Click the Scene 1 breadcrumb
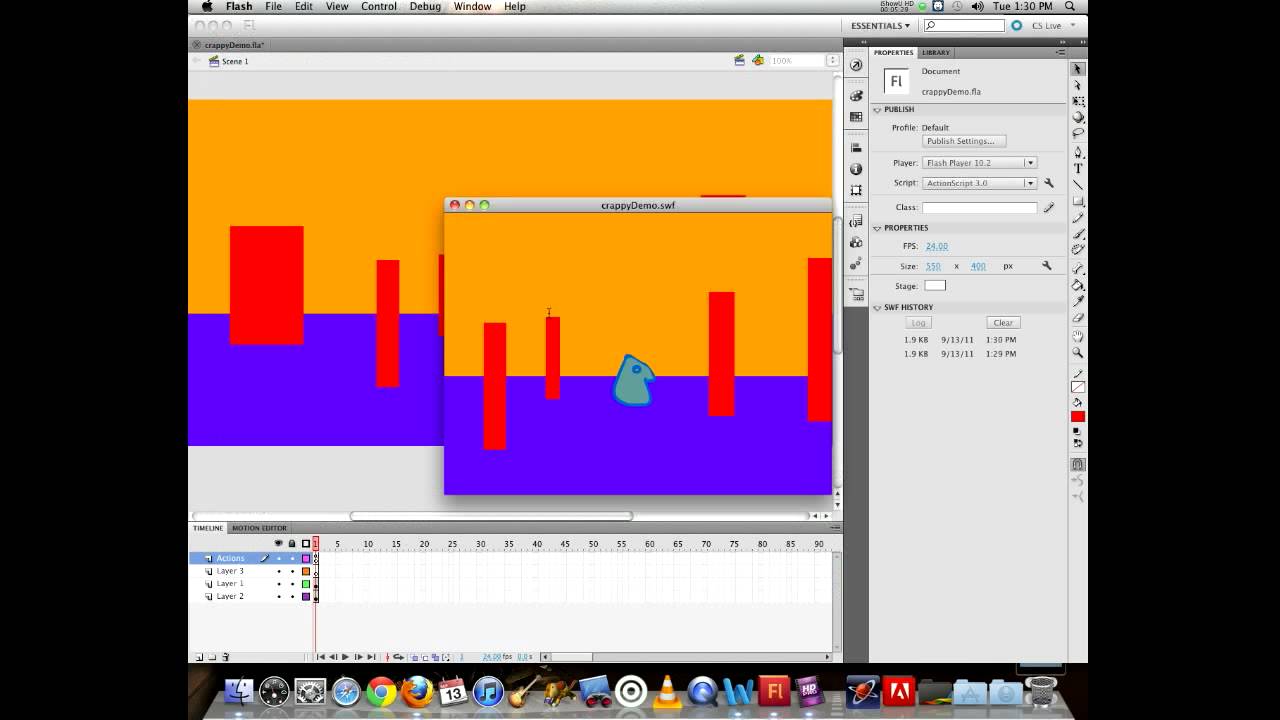Viewport: 1280px width, 720px height. (x=235, y=61)
